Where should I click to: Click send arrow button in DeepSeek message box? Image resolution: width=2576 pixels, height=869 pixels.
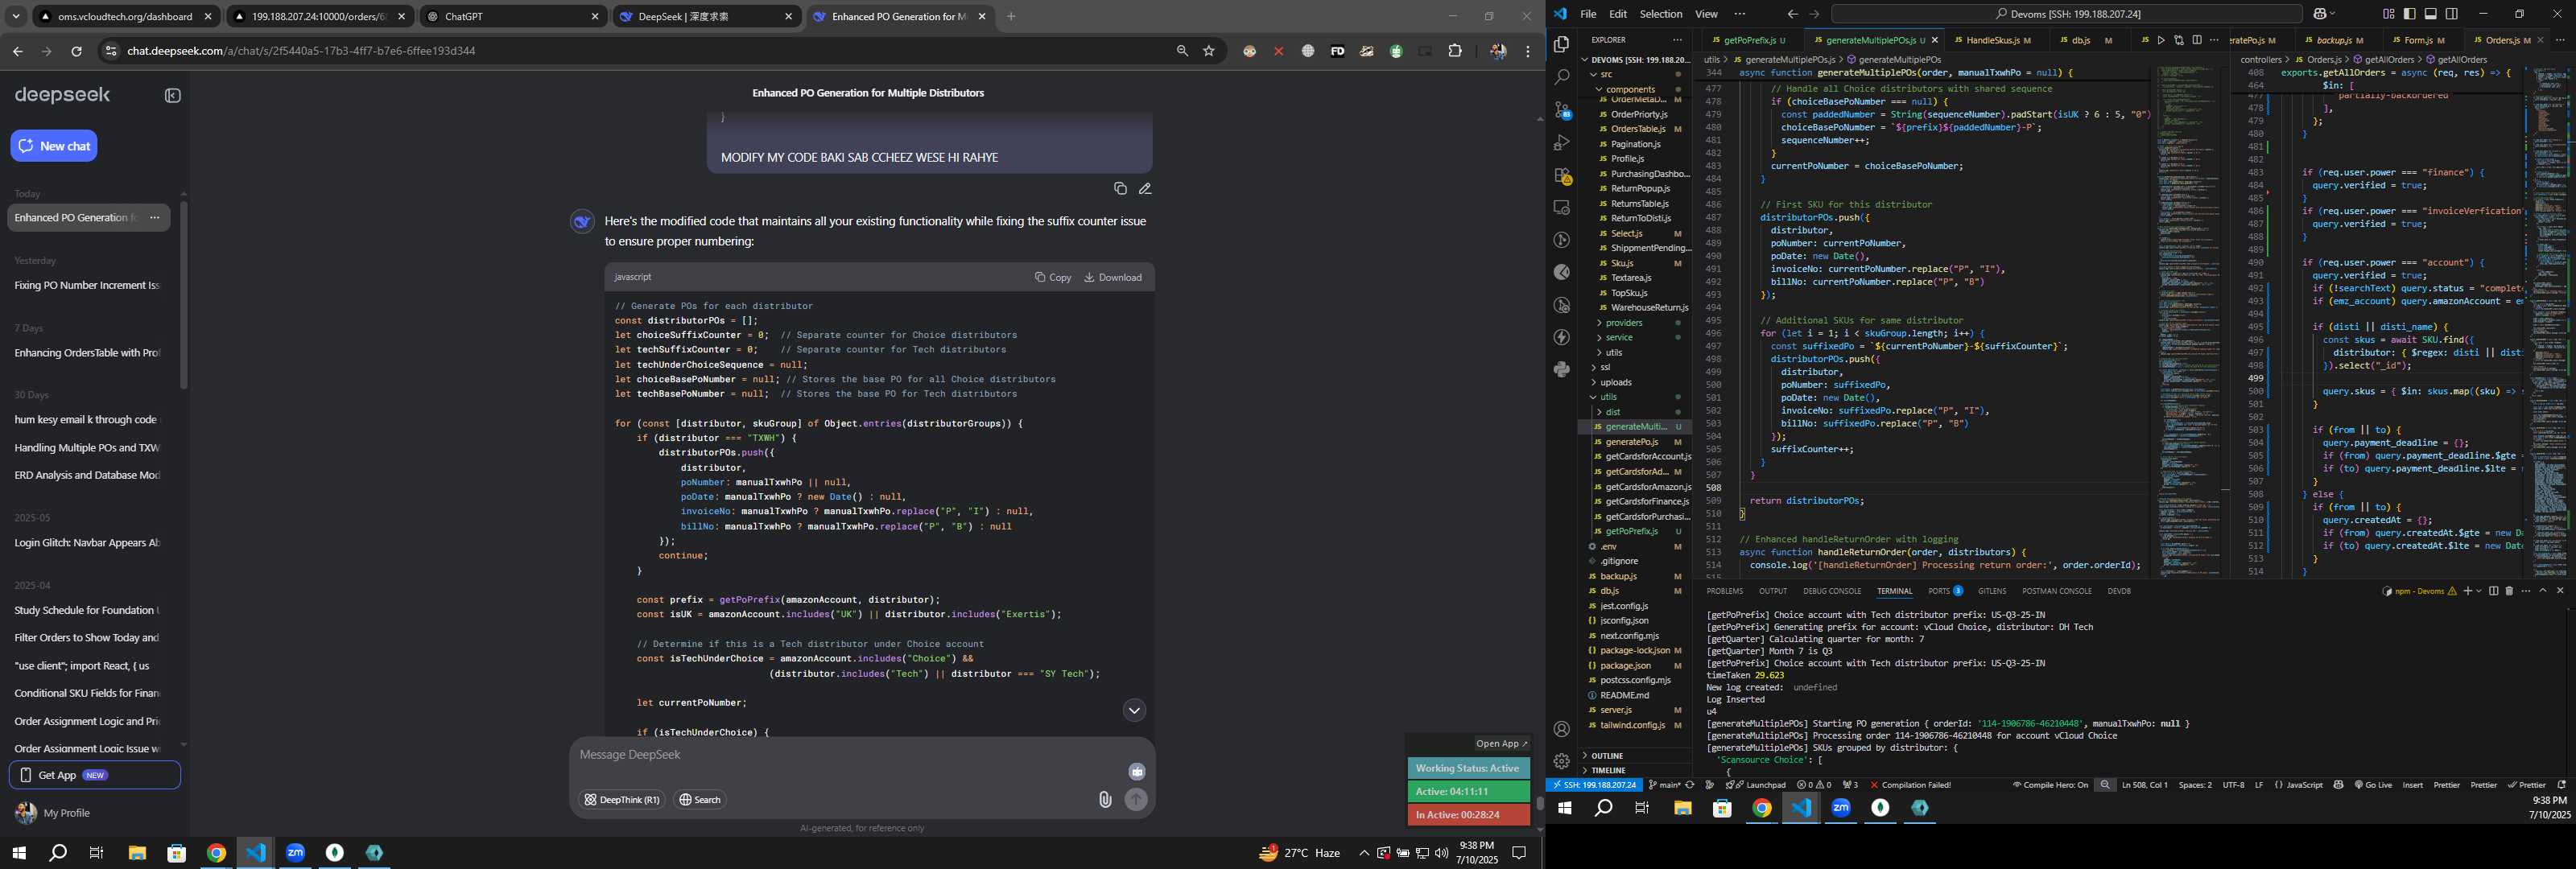pyautogui.click(x=1136, y=799)
